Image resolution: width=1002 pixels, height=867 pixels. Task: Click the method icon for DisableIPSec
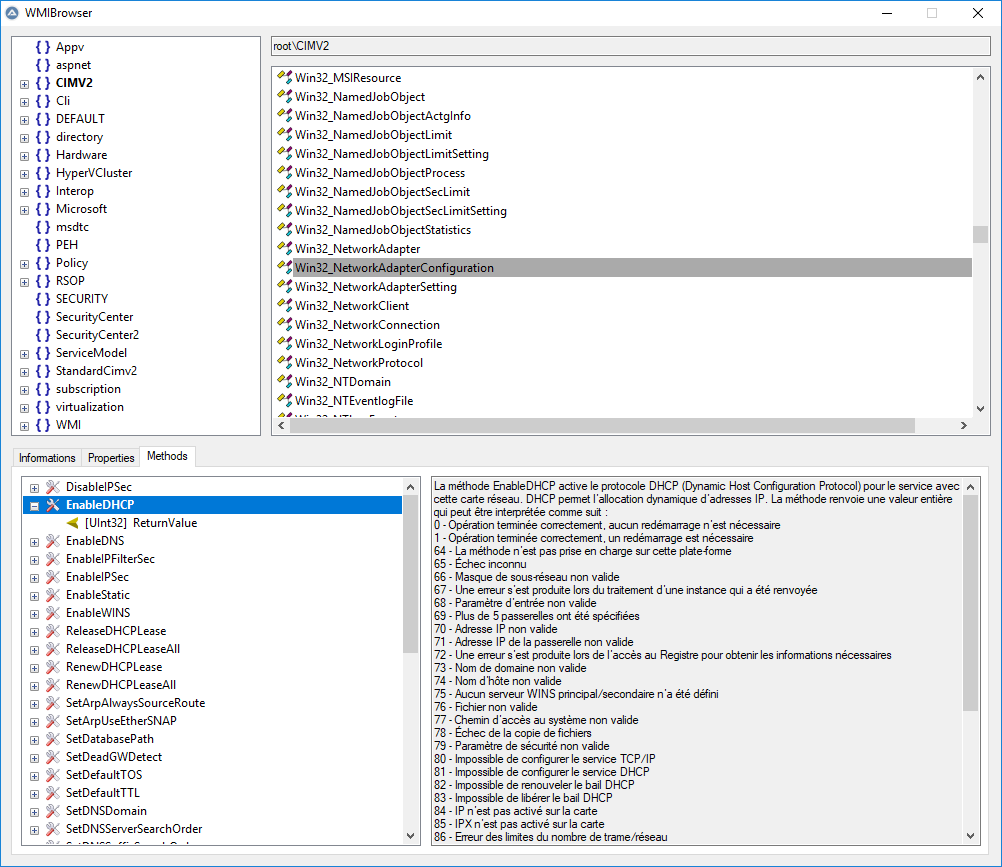[53, 487]
